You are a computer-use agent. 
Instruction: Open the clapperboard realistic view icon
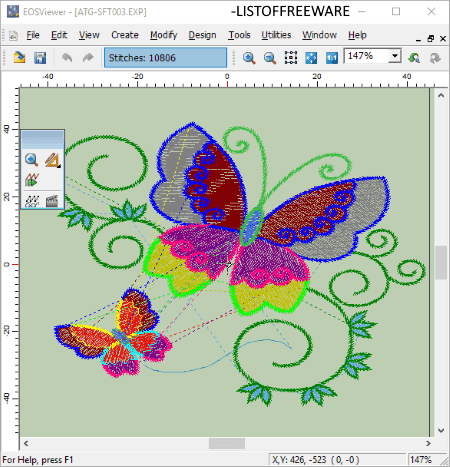click(52, 201)
